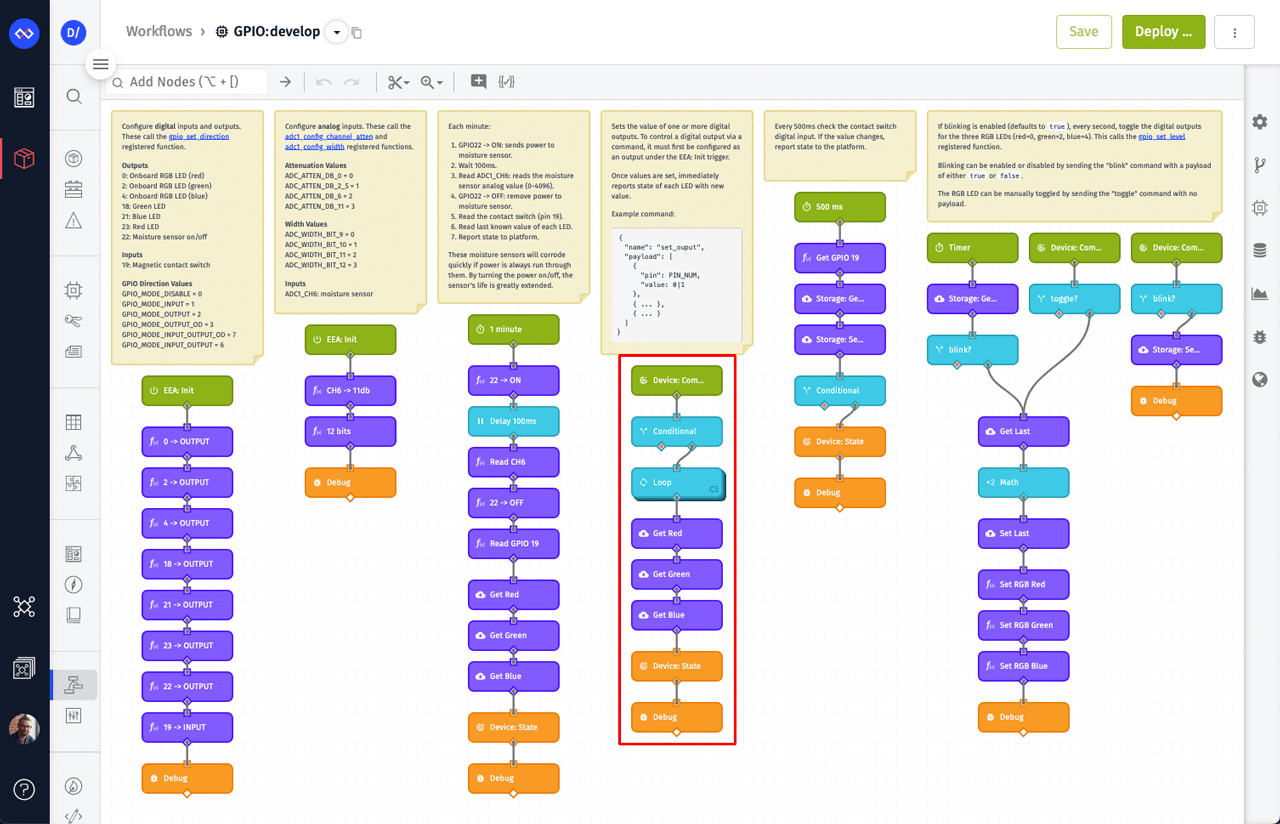1280x824 pixels.
Task: Open the compass icon in sidebar
Action: tap(74, 584)
